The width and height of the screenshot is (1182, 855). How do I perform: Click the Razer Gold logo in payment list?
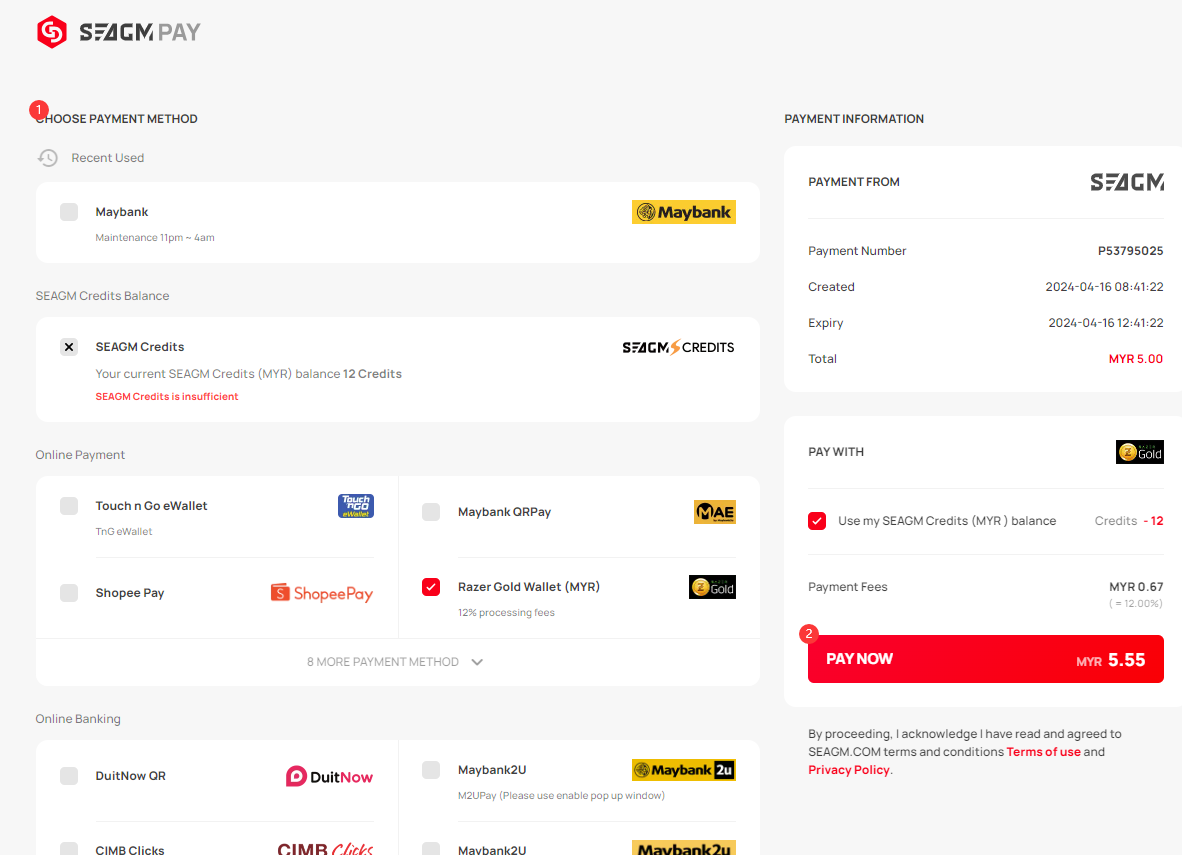click(712, 587)
